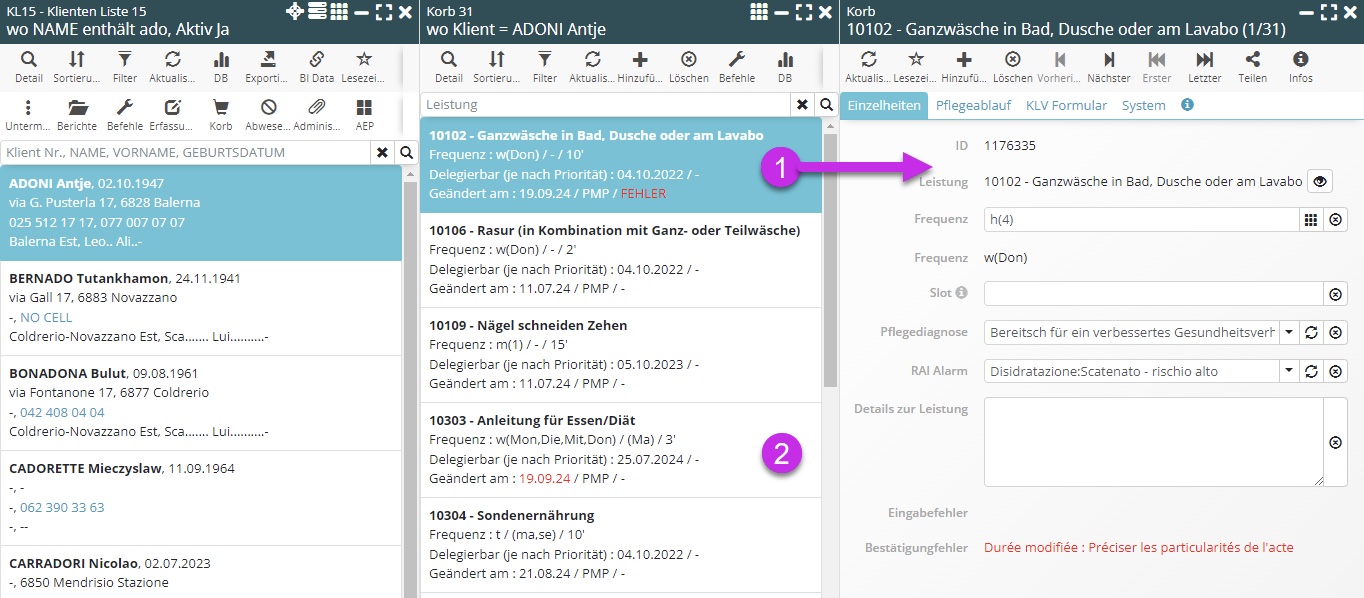Call phone number 042 408 04 04
The image size is (1364, 598).
62,412
